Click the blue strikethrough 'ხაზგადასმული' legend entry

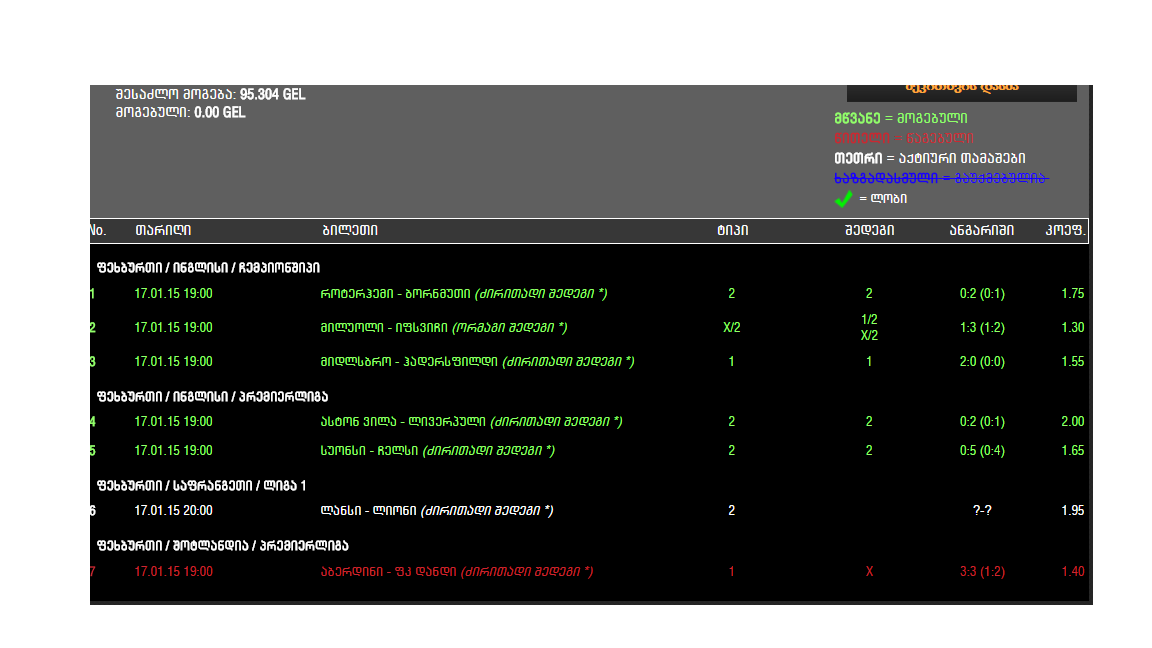coord(941,178)
